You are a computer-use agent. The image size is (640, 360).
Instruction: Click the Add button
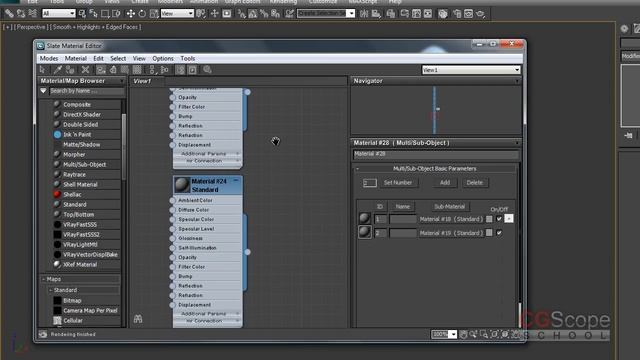445,182
